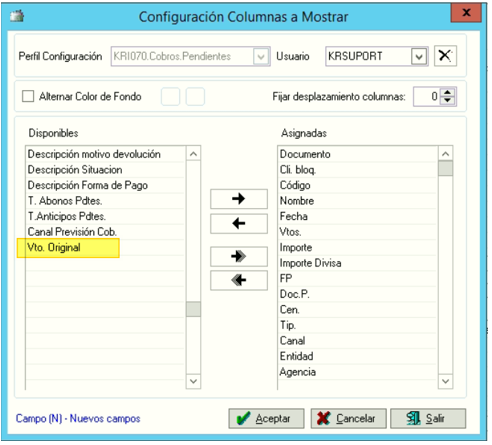Assign all fields with double right arrow
Screen dimensions: 492x445
(x=239, y=256)
